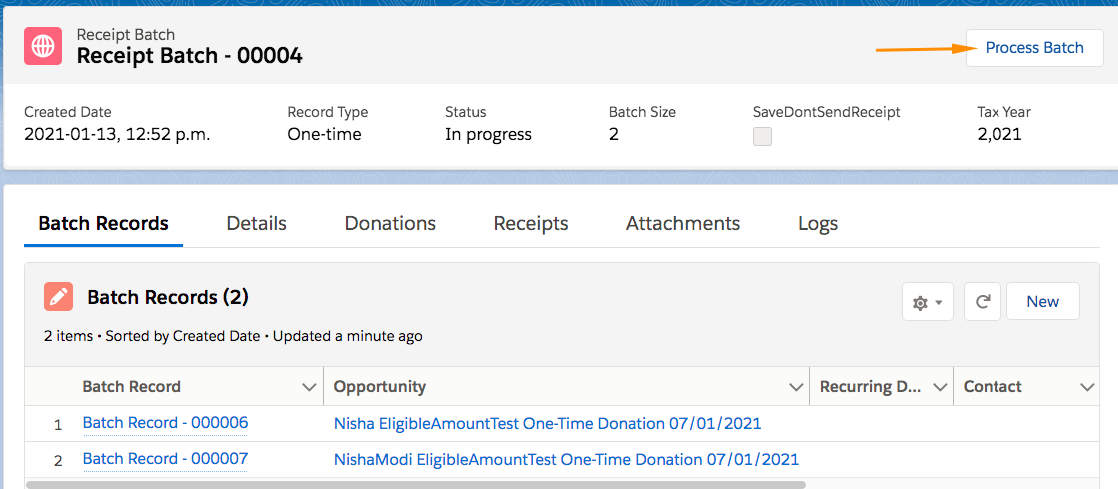
Task: Open the Details tab
Action: tap(257, 224)
